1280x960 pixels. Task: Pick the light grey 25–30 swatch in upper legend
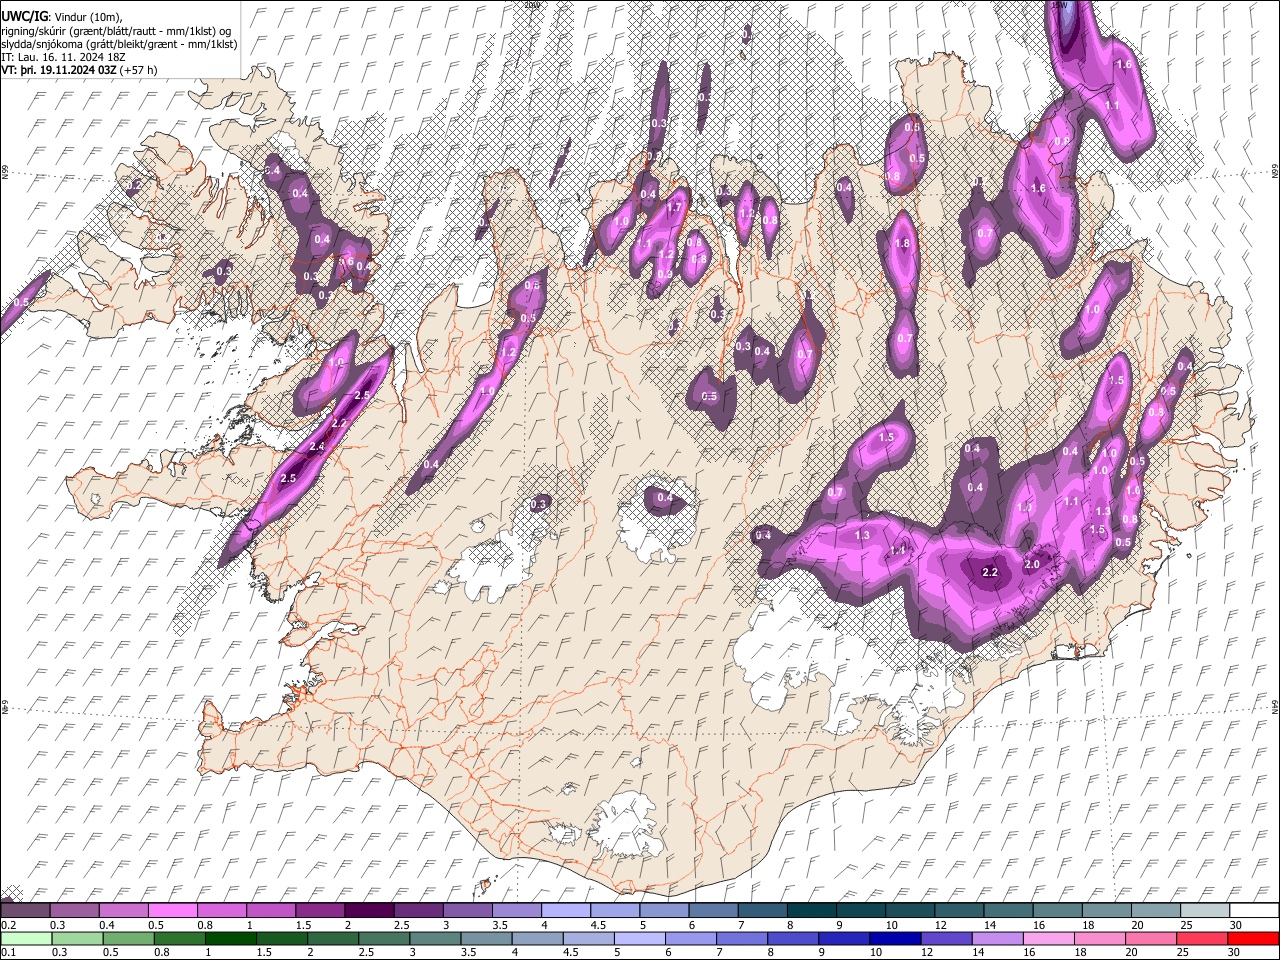pyautogui.click(x=1205, y=910)
